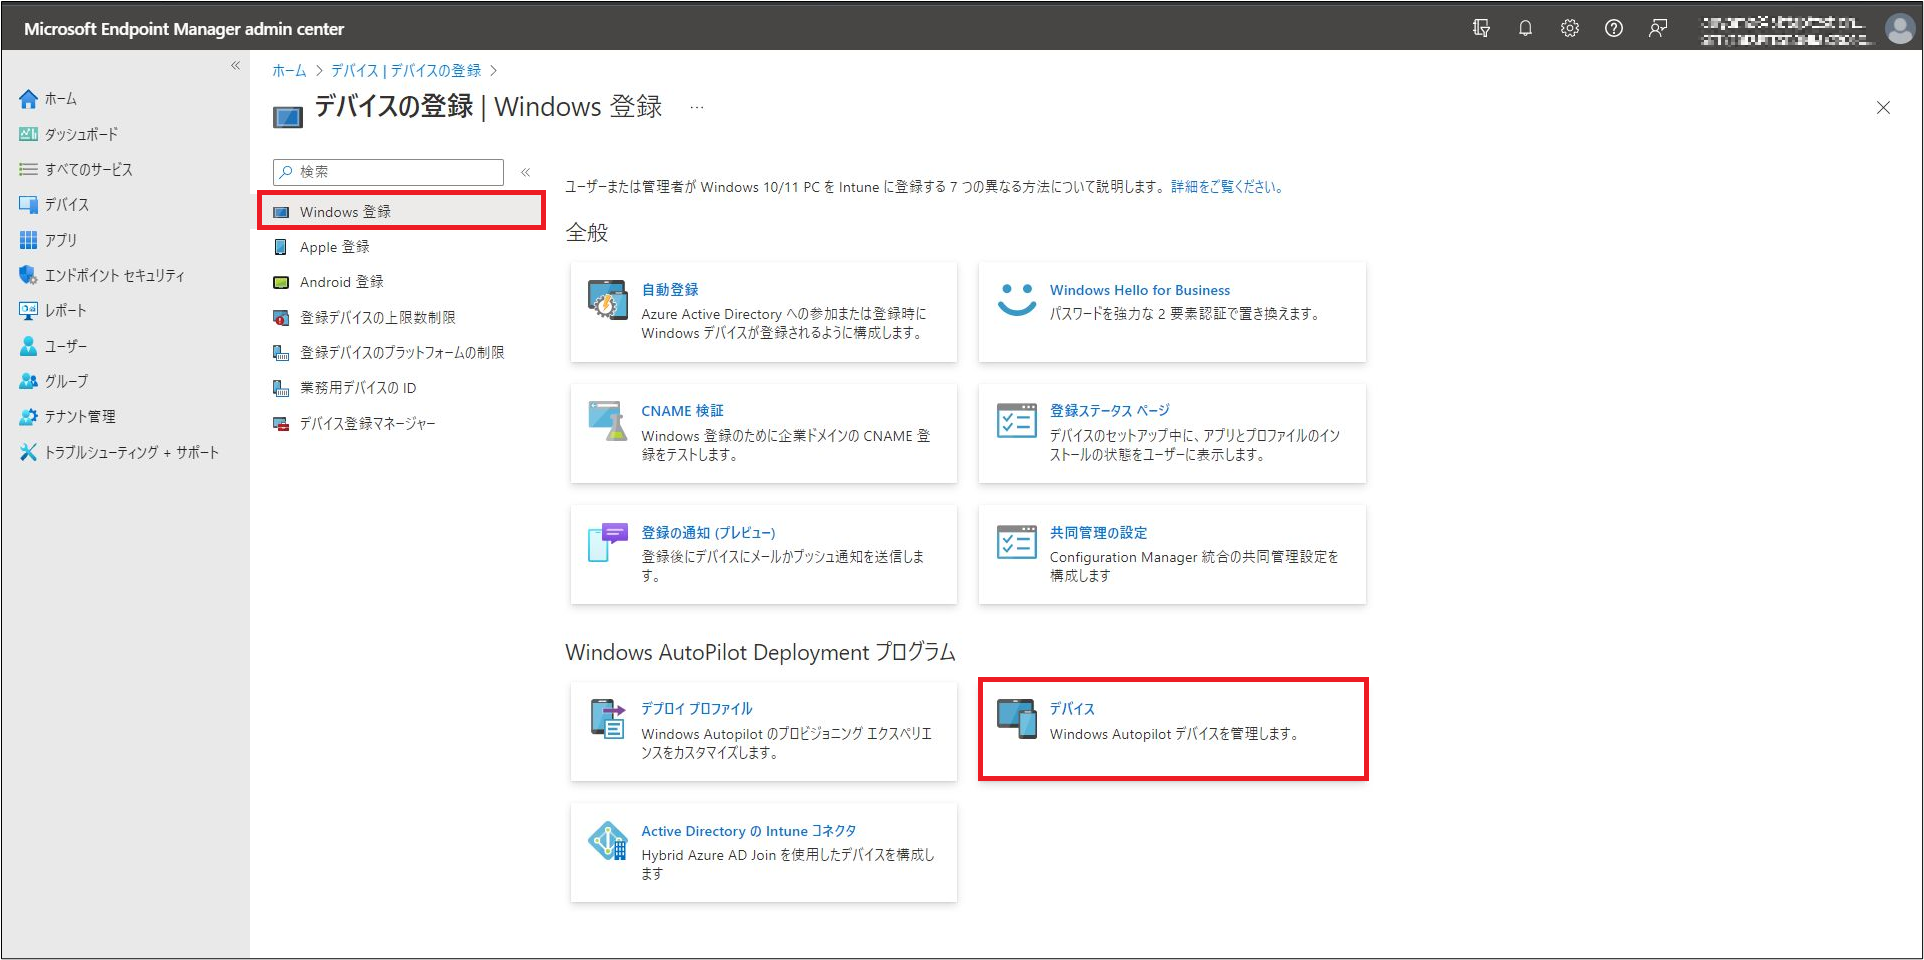1924x960 pixels.
Task: Click the デプロイ プロファイル icon
Action: coord(607,718)
